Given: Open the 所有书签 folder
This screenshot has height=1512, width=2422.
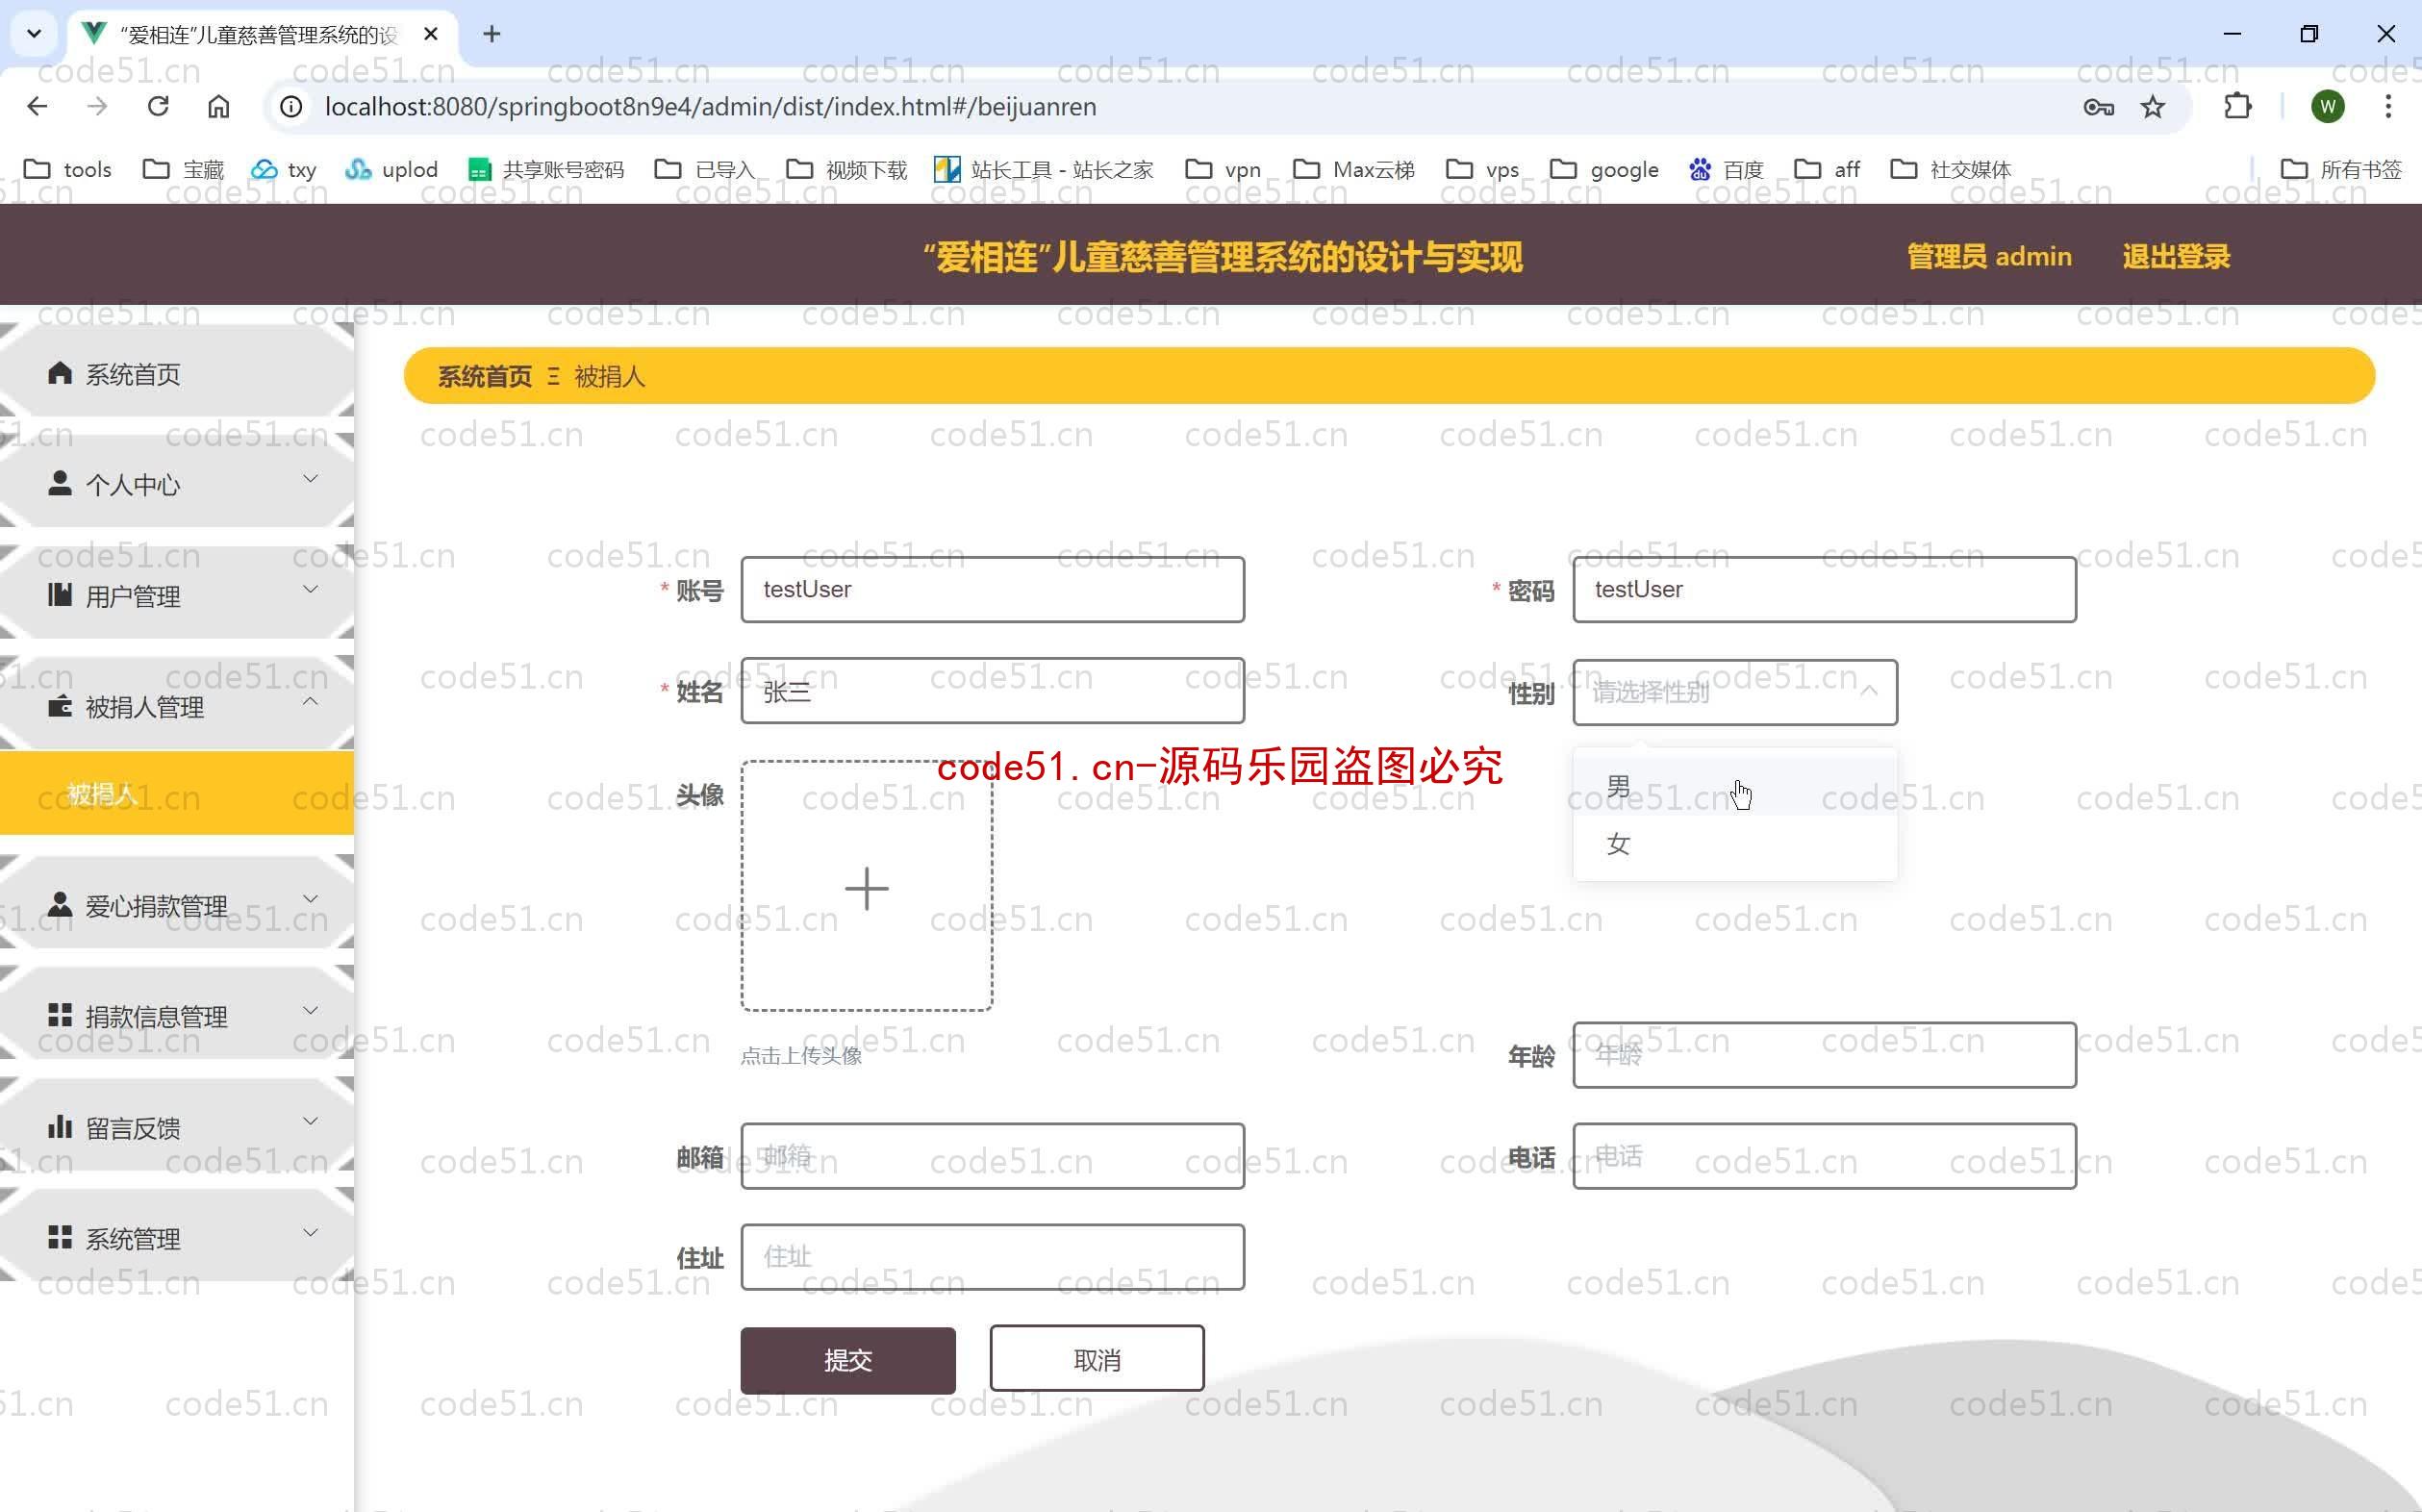Looking at the screenshot, I should (x=2341, y=169).
